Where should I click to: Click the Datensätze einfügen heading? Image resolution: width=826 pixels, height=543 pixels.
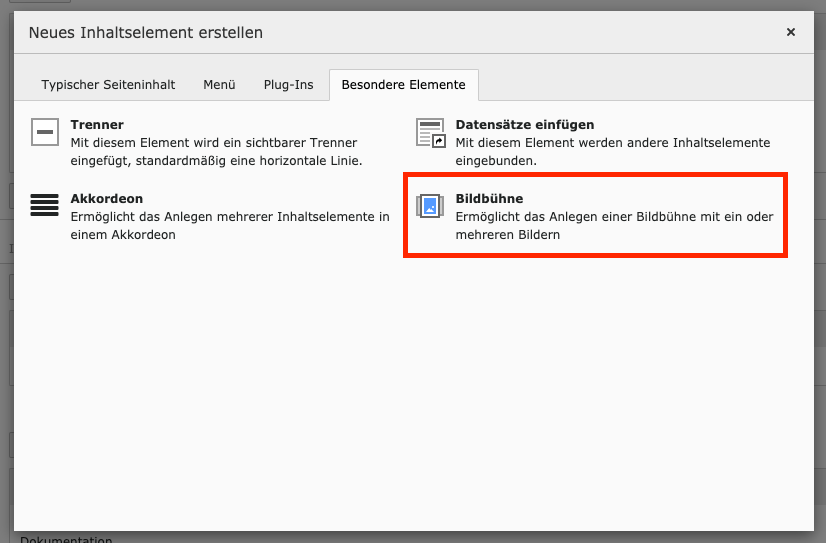point(525,125)
